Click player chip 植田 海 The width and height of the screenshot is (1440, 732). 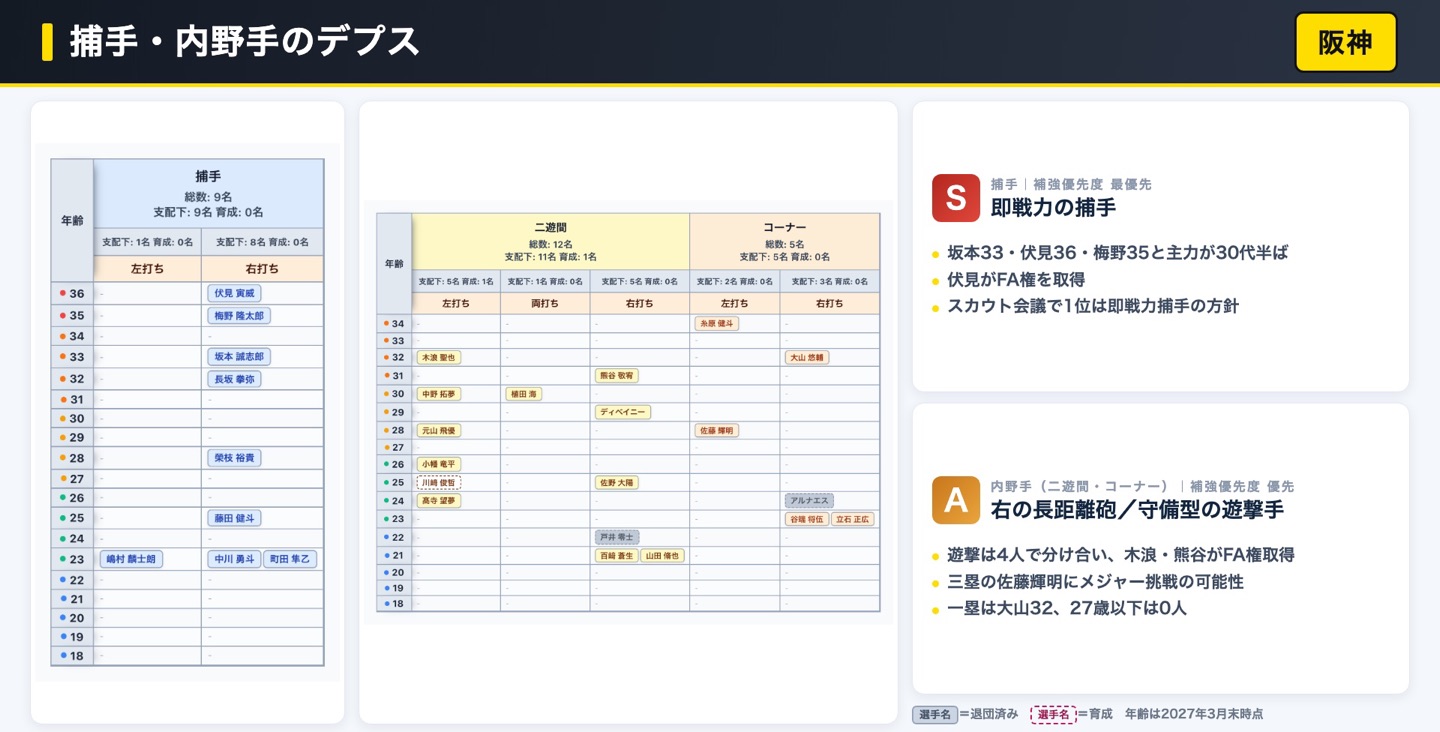coord(524,394)
